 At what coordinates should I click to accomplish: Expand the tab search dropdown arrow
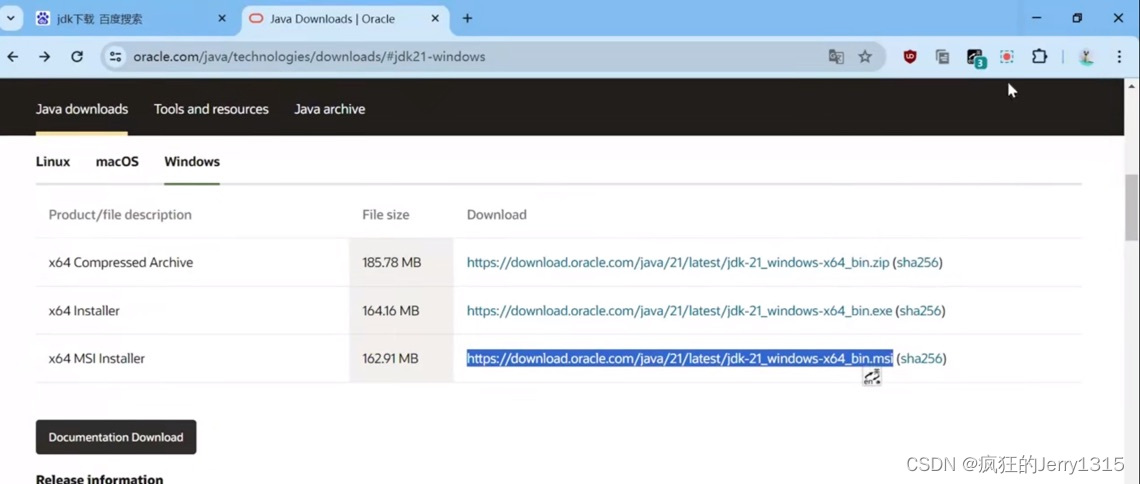[11, 18]
